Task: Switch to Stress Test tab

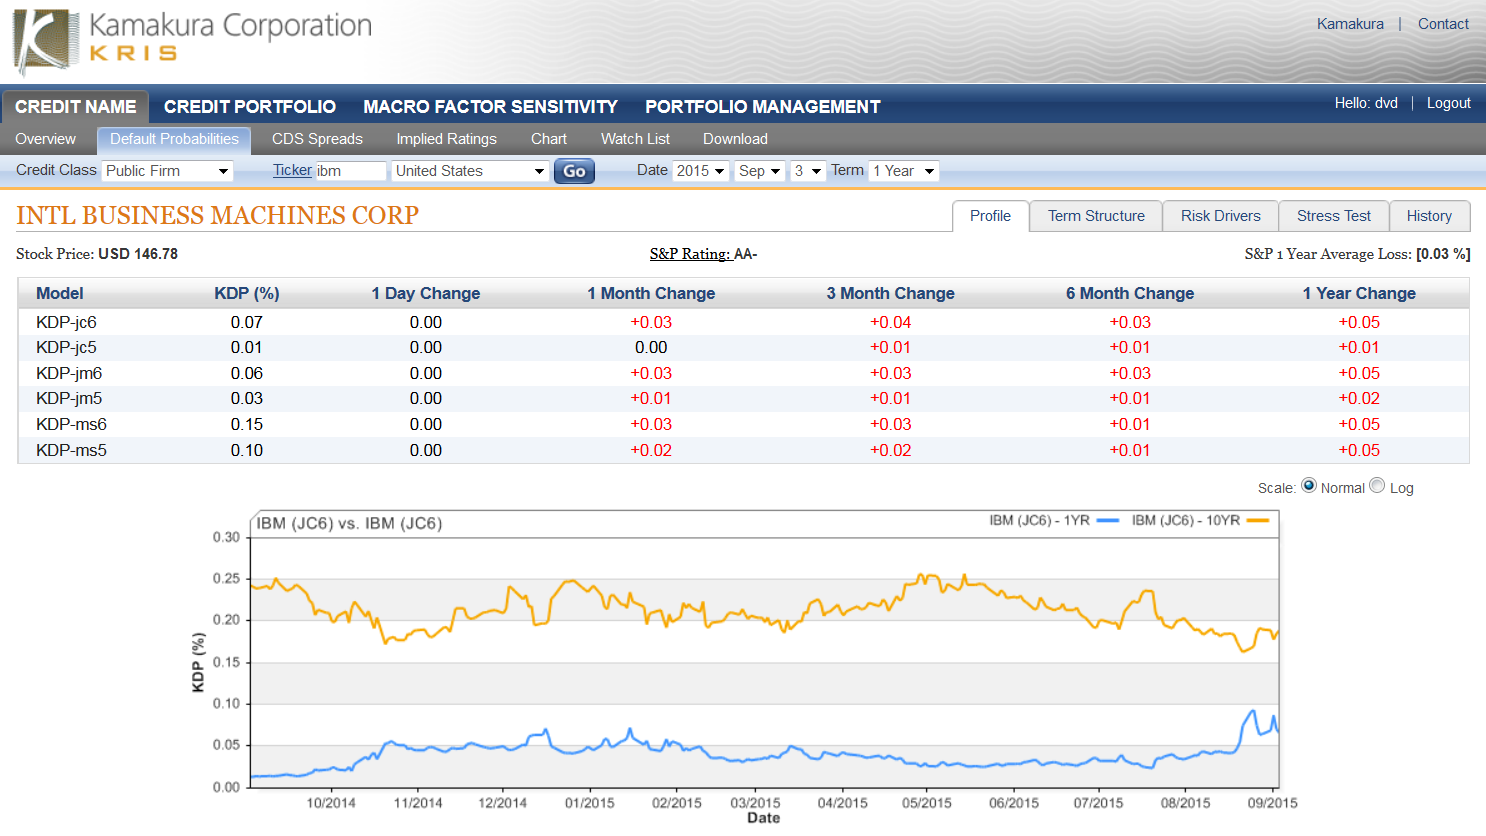Action: [x=1334, y=216]
